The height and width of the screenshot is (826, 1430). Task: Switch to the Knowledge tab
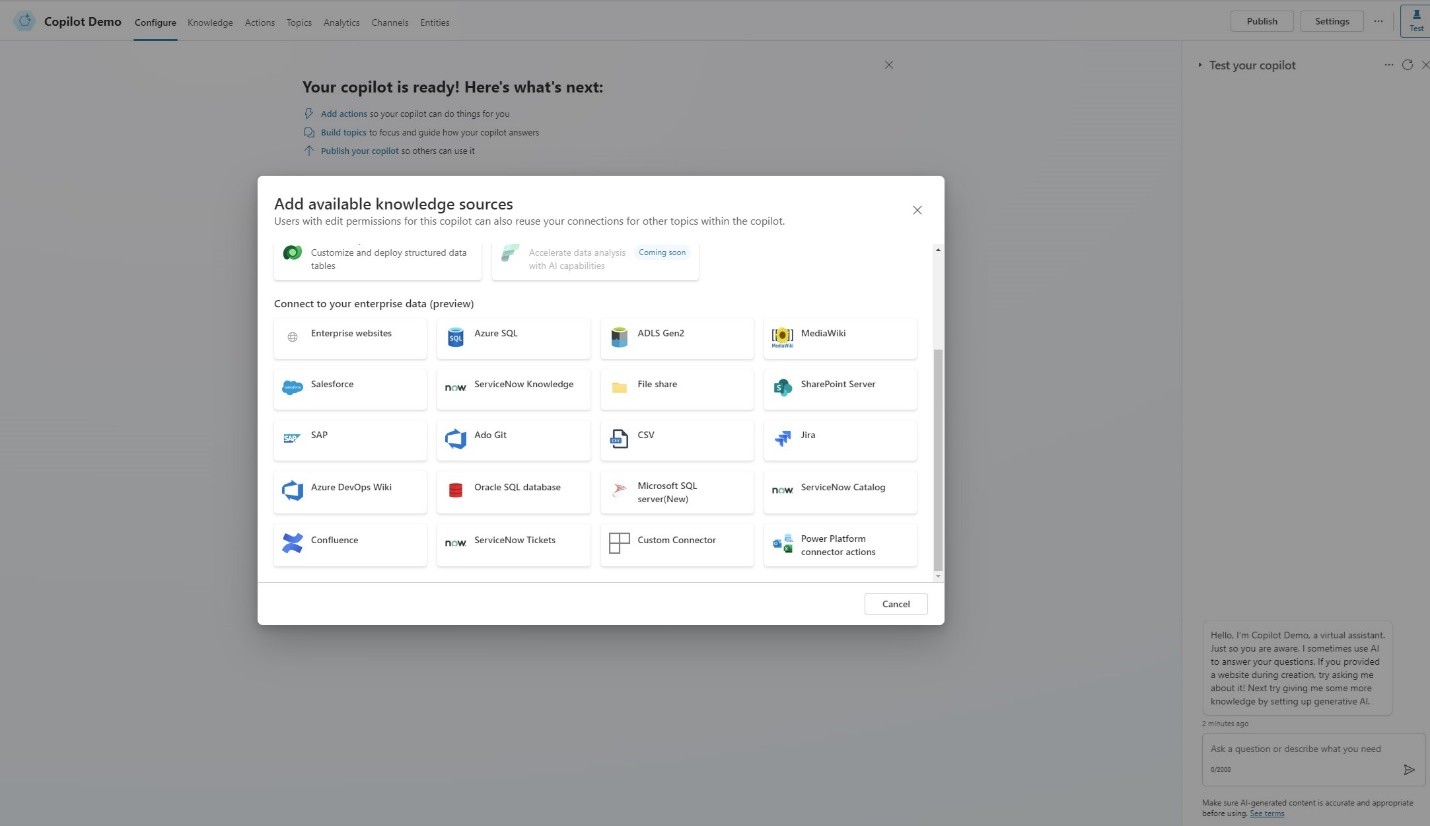pyautogui.click(x=210, y=22)
